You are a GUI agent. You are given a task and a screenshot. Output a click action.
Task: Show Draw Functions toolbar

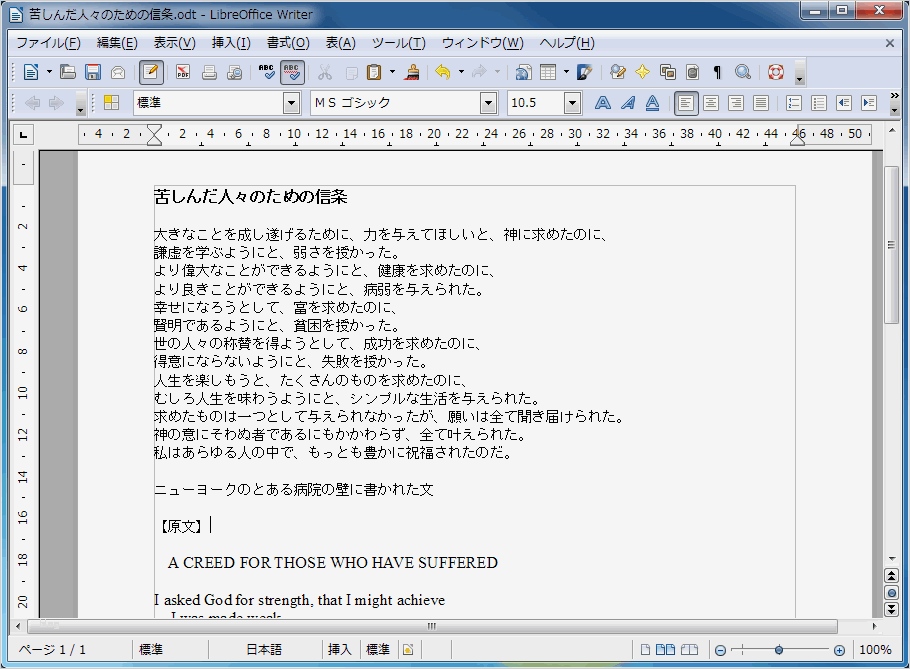tap(584, 73)
